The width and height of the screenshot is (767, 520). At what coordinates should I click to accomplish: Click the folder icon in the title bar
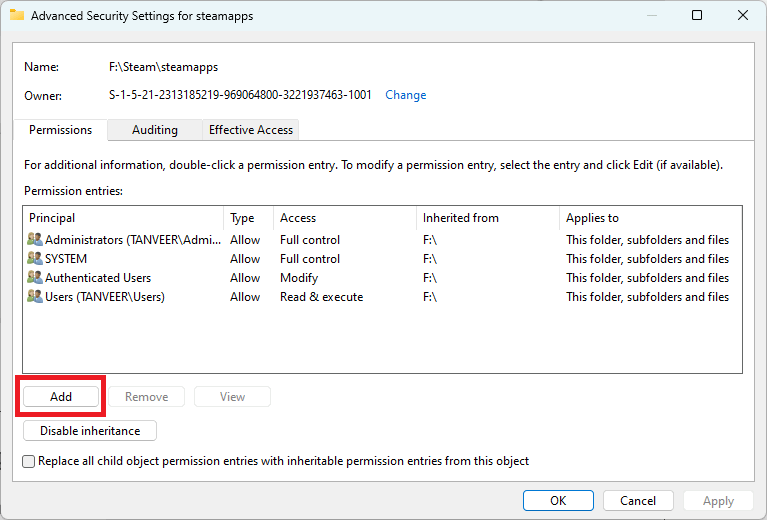[x=17, y=15]
